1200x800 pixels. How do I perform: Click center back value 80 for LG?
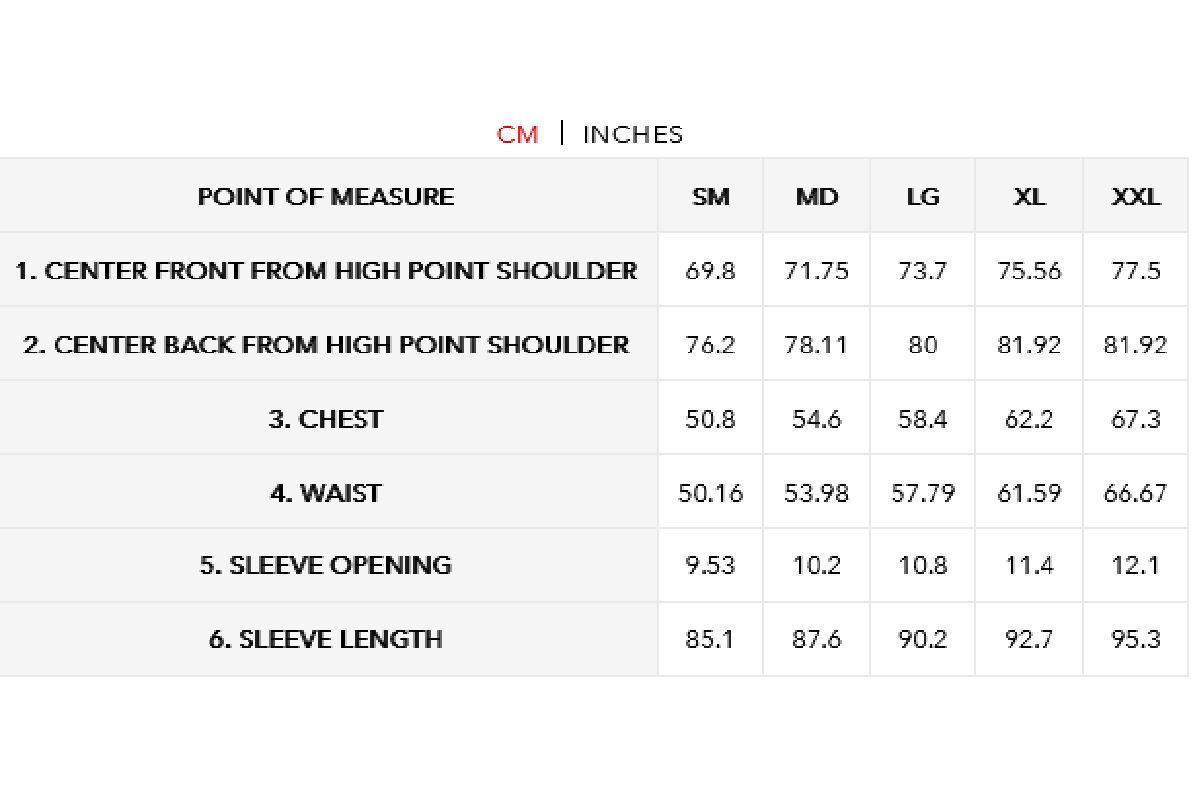923,344
